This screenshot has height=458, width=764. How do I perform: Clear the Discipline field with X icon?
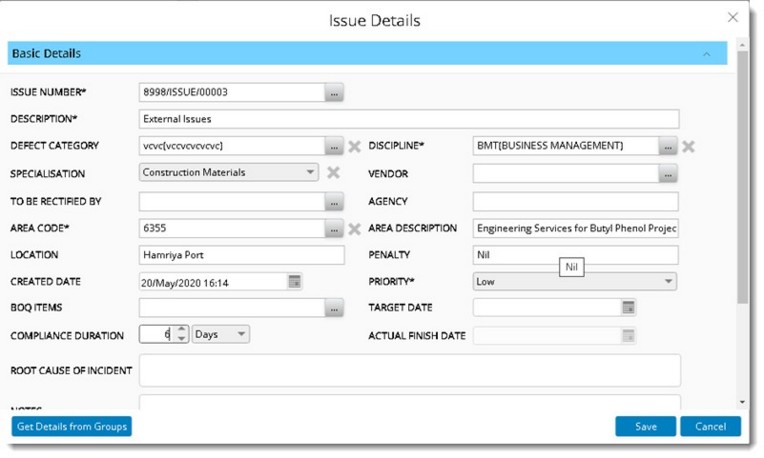[x=689, y=147]
